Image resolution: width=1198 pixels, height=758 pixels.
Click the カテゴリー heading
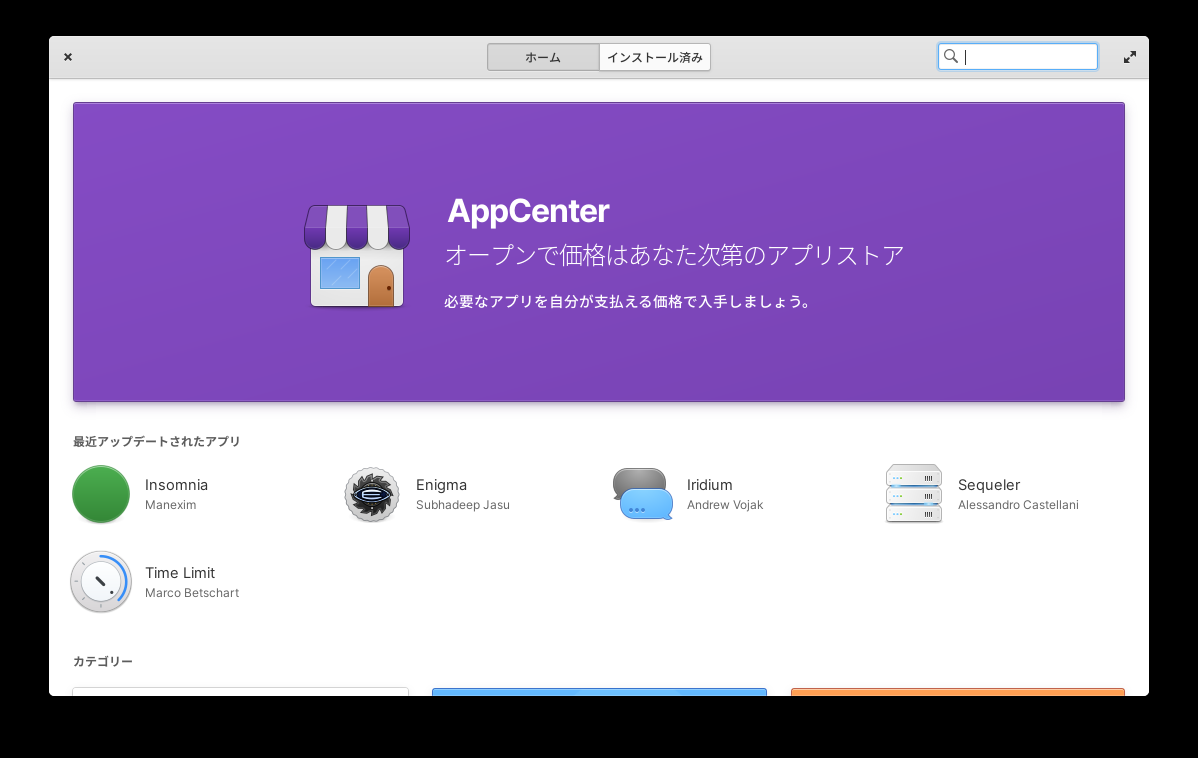103,662
